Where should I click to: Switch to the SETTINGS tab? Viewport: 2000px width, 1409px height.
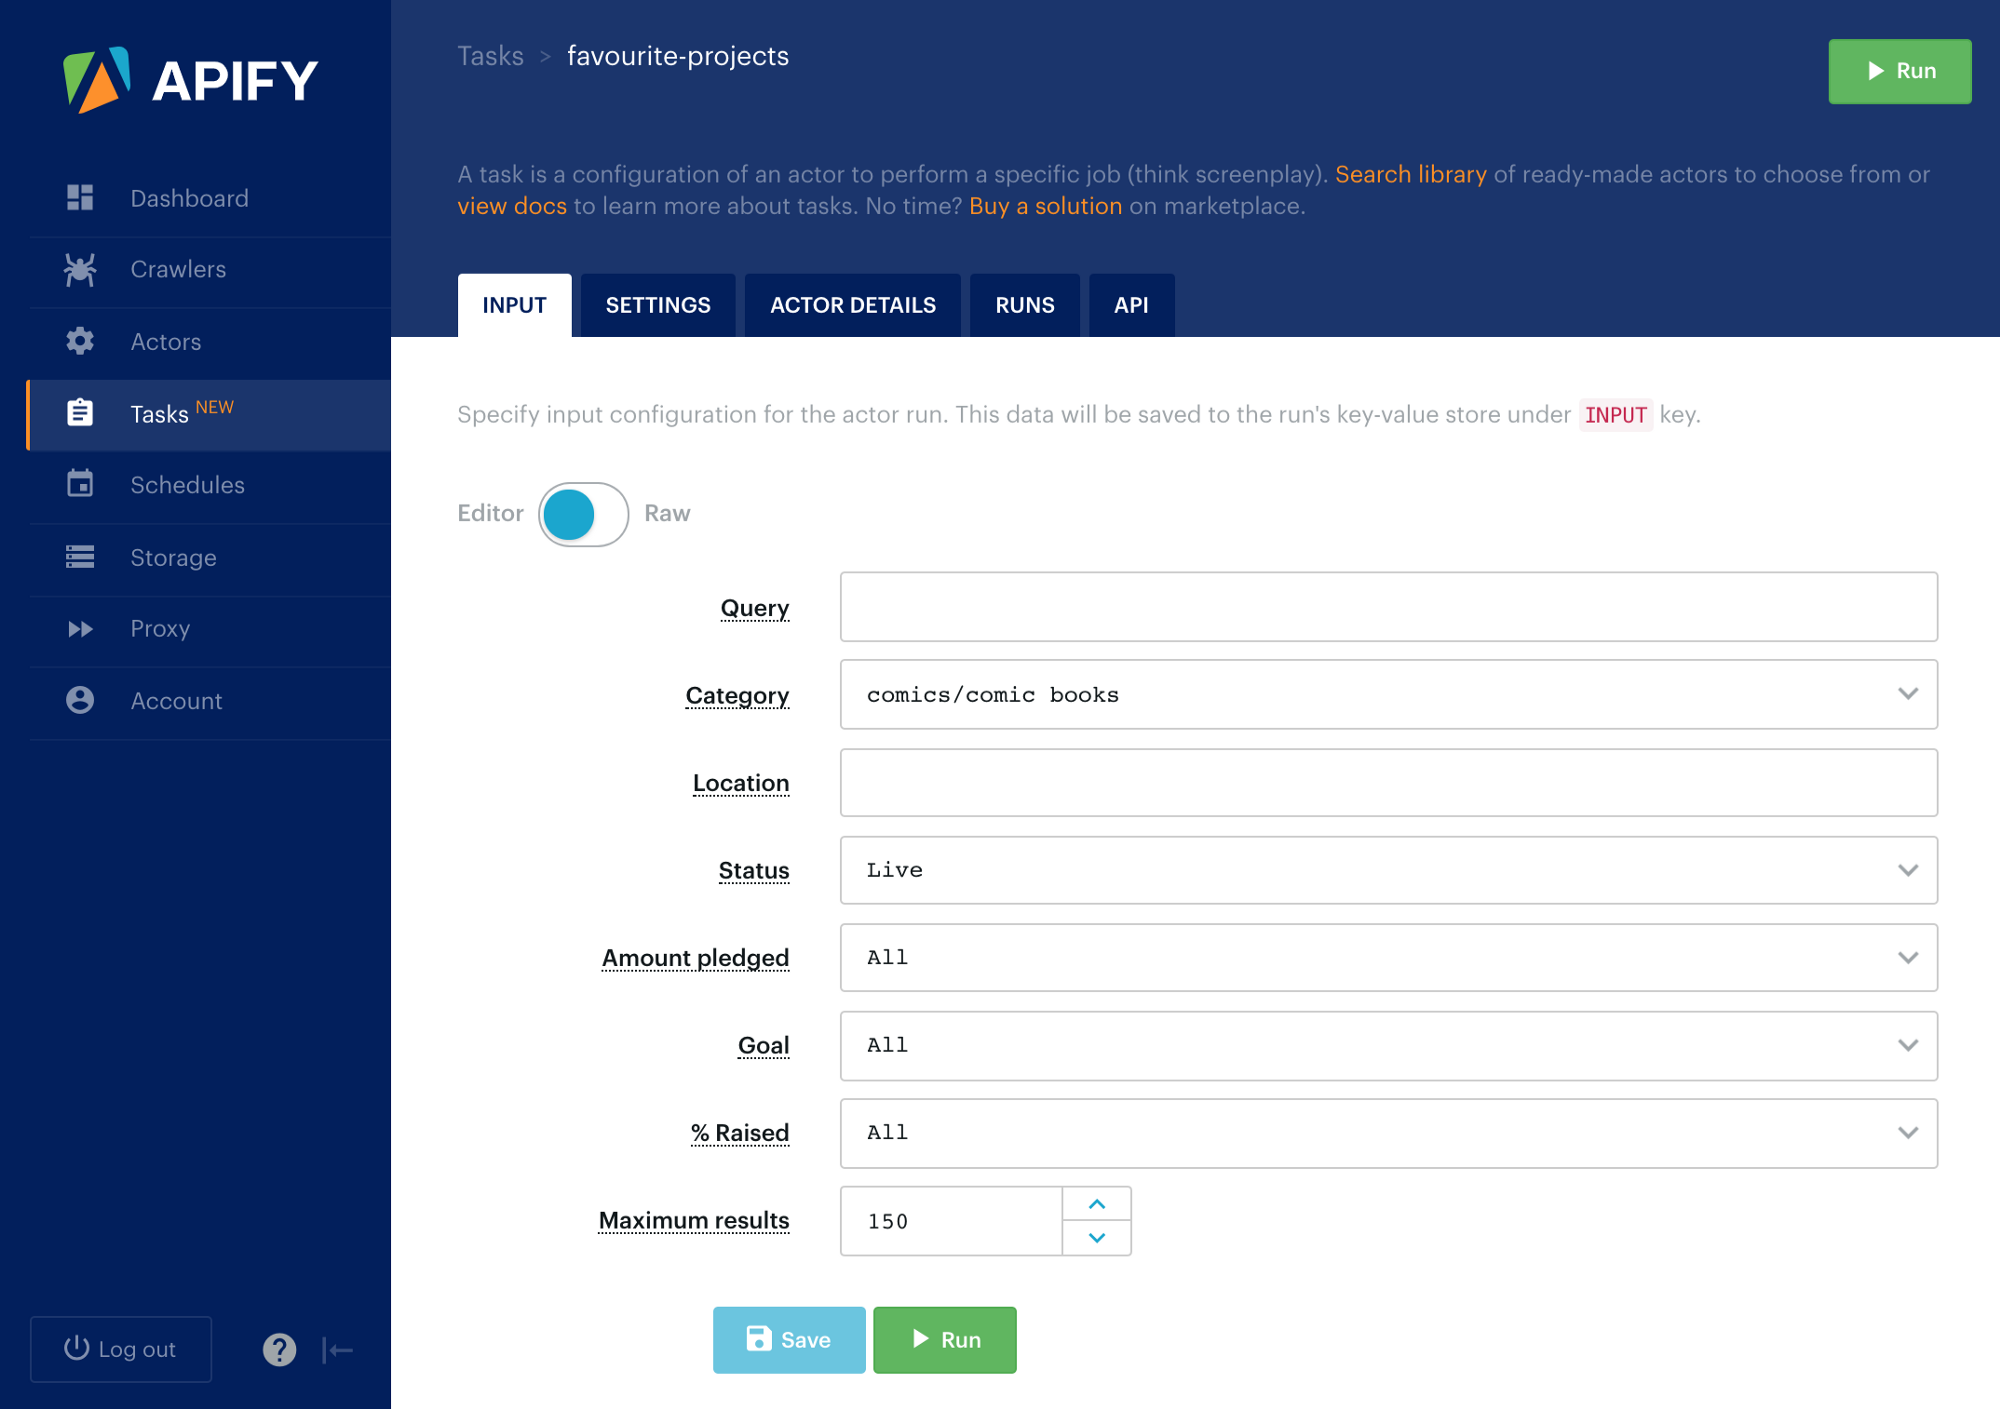click(658, 305)
